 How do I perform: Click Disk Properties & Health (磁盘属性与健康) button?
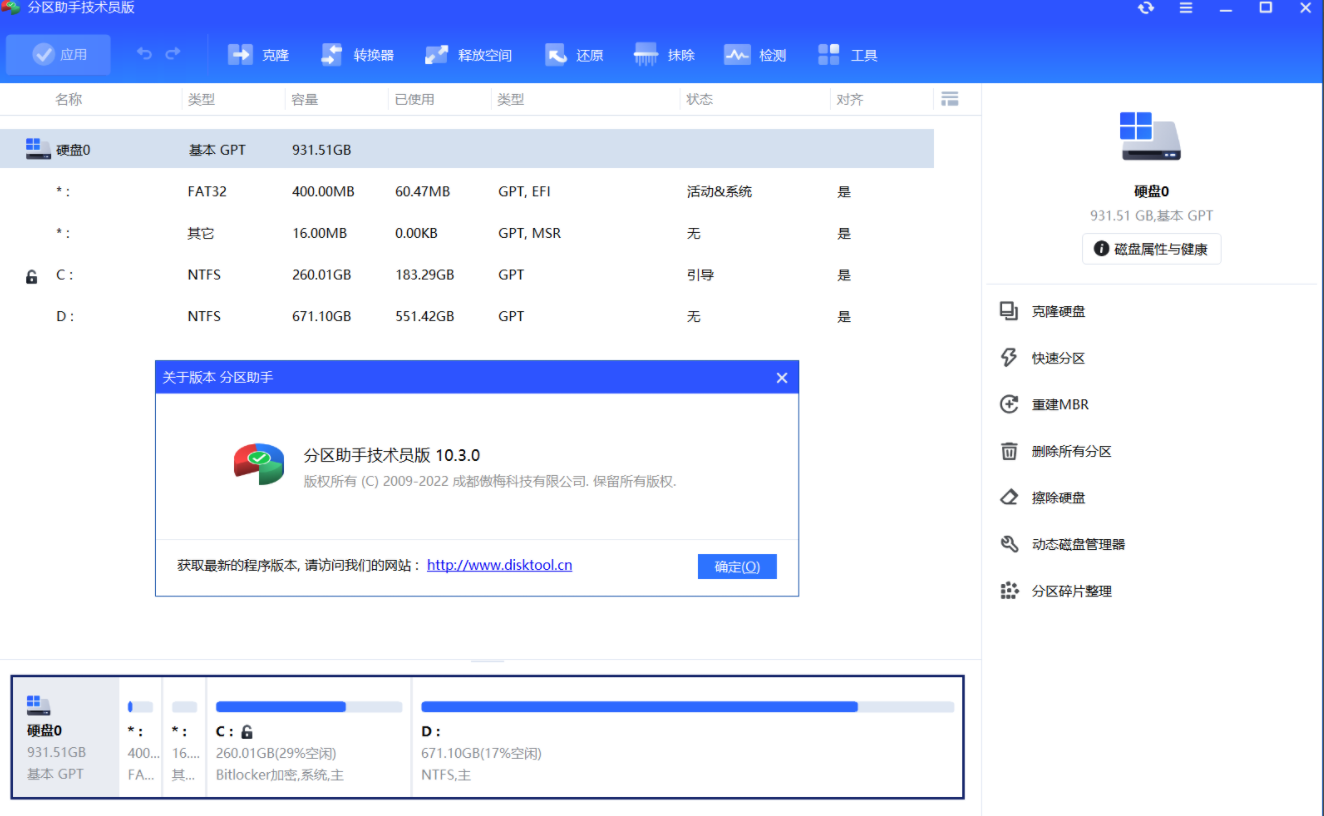tap(1151, 249)
